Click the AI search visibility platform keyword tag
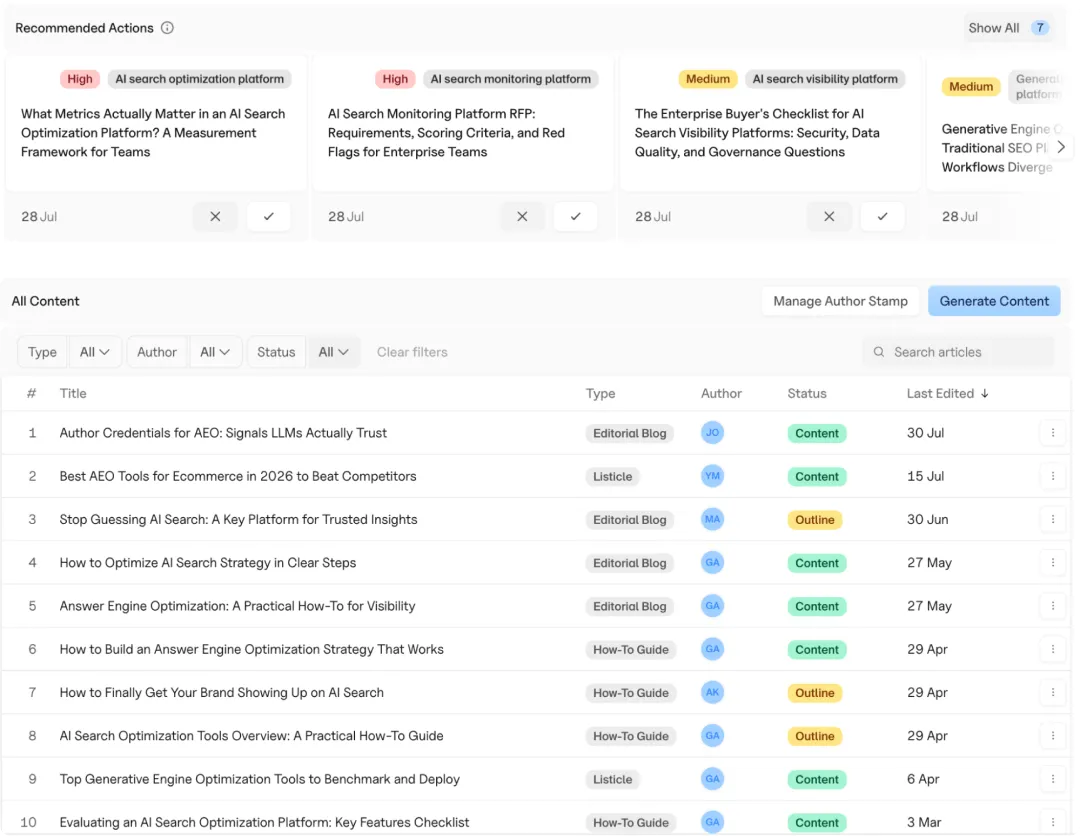1080x836 pixels. 825,79
